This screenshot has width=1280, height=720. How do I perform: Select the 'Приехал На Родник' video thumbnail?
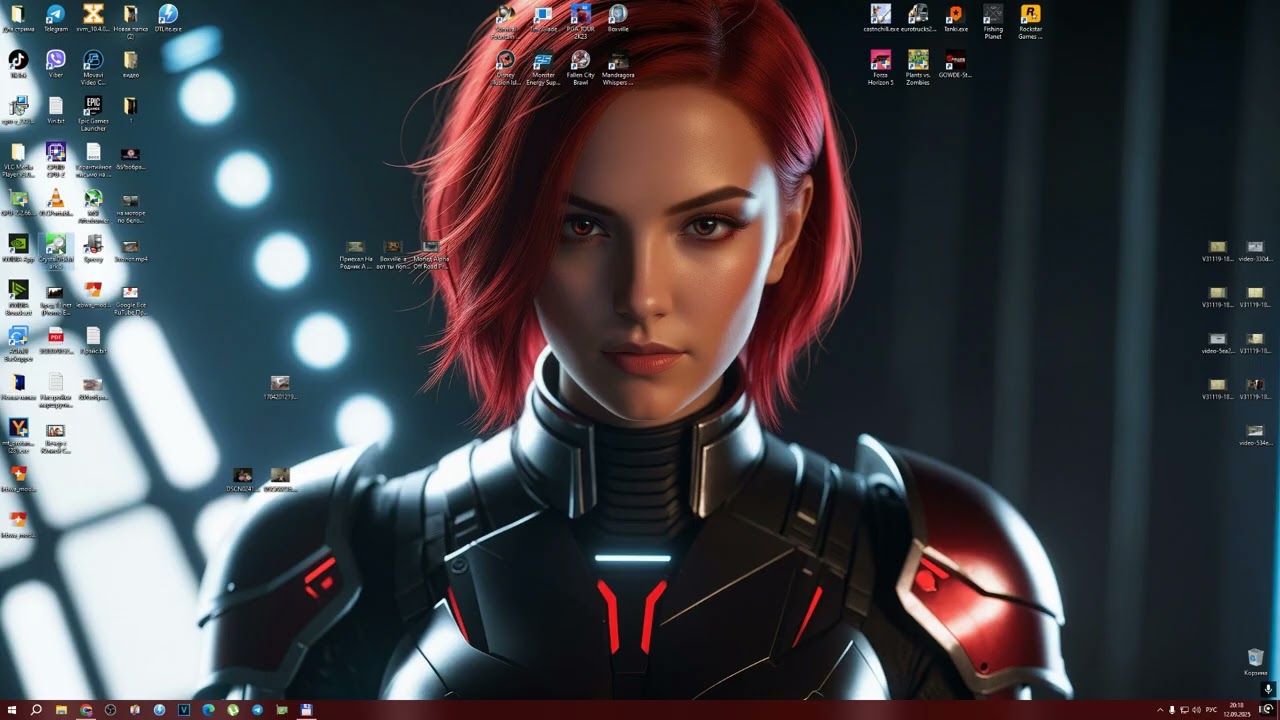click(355, 255)
